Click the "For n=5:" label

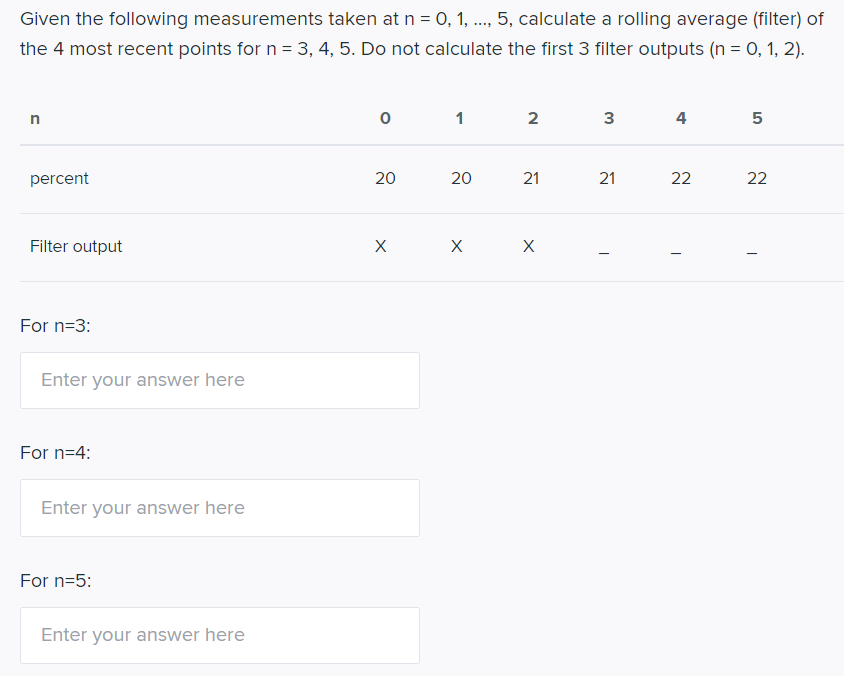pos(55,581)
